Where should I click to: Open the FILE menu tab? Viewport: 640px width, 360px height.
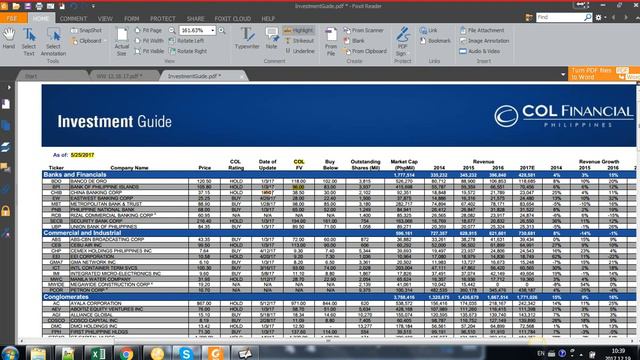pos(12,18)
